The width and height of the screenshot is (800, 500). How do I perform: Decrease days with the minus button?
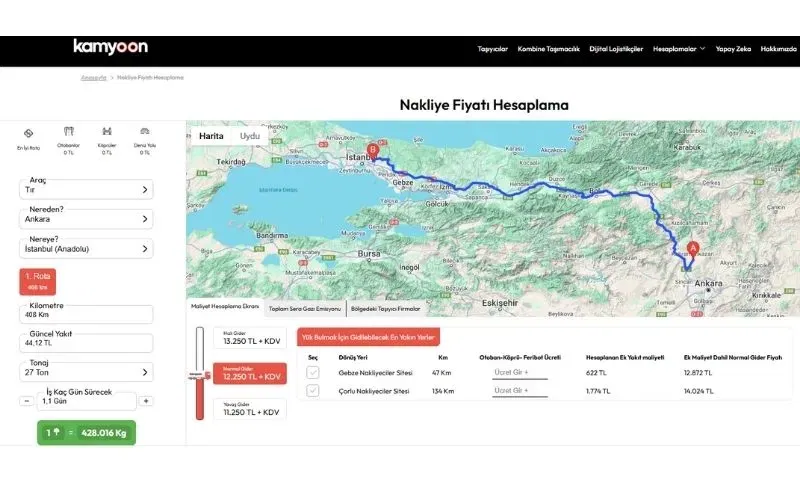point(26,401)
